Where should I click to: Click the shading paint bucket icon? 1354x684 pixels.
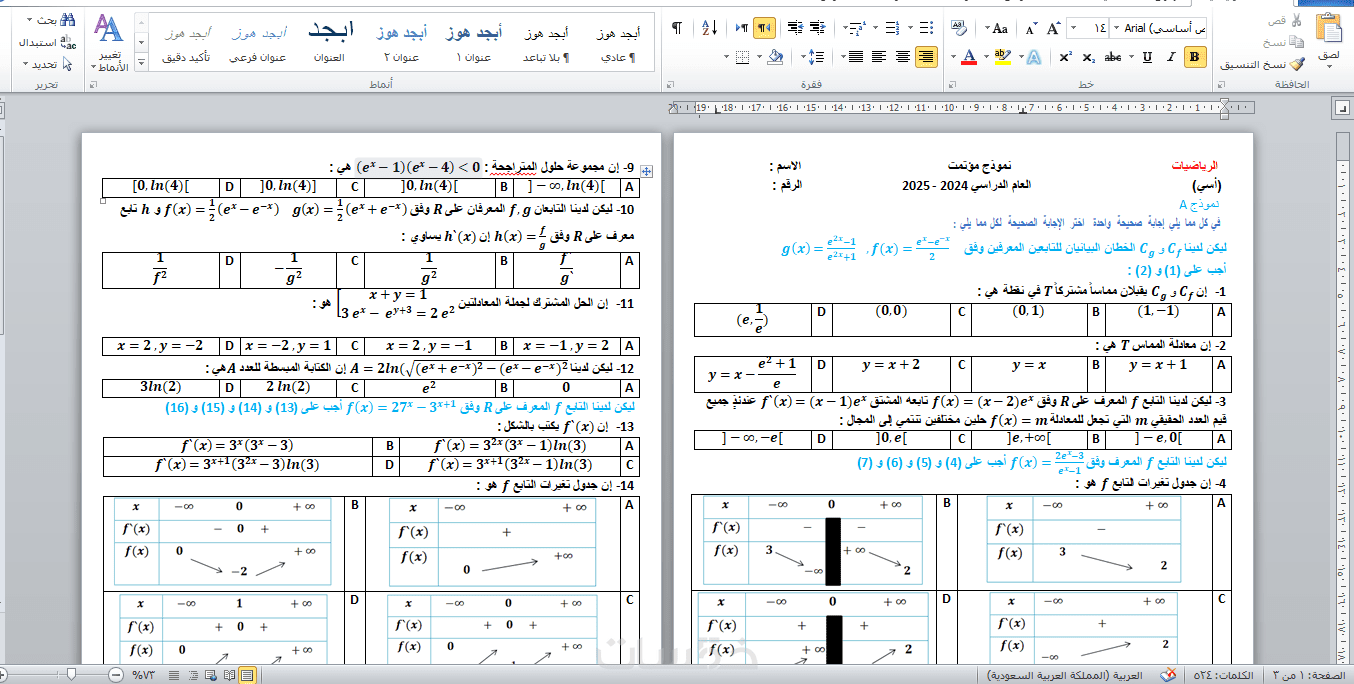click(775, 57)
